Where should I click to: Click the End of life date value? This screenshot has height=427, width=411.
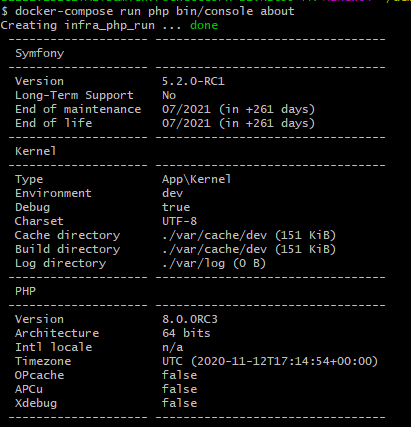click(239, 123)
